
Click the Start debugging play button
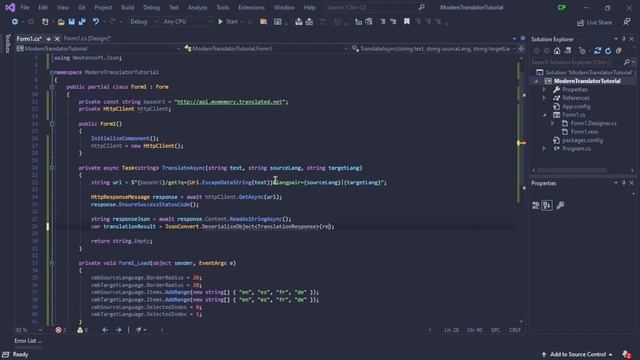(x=220, y=22)
